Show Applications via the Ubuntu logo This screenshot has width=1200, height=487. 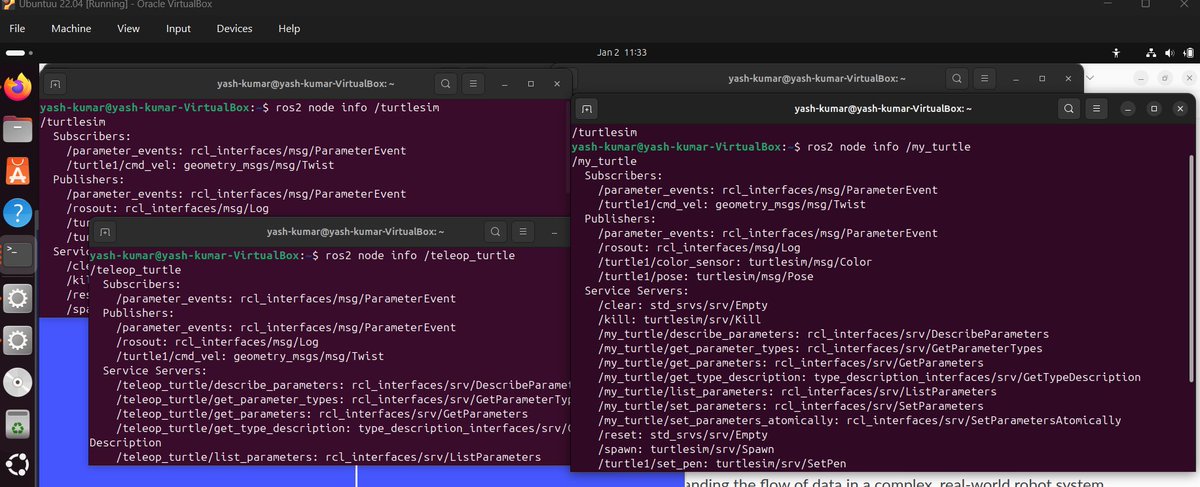[18, 466]
